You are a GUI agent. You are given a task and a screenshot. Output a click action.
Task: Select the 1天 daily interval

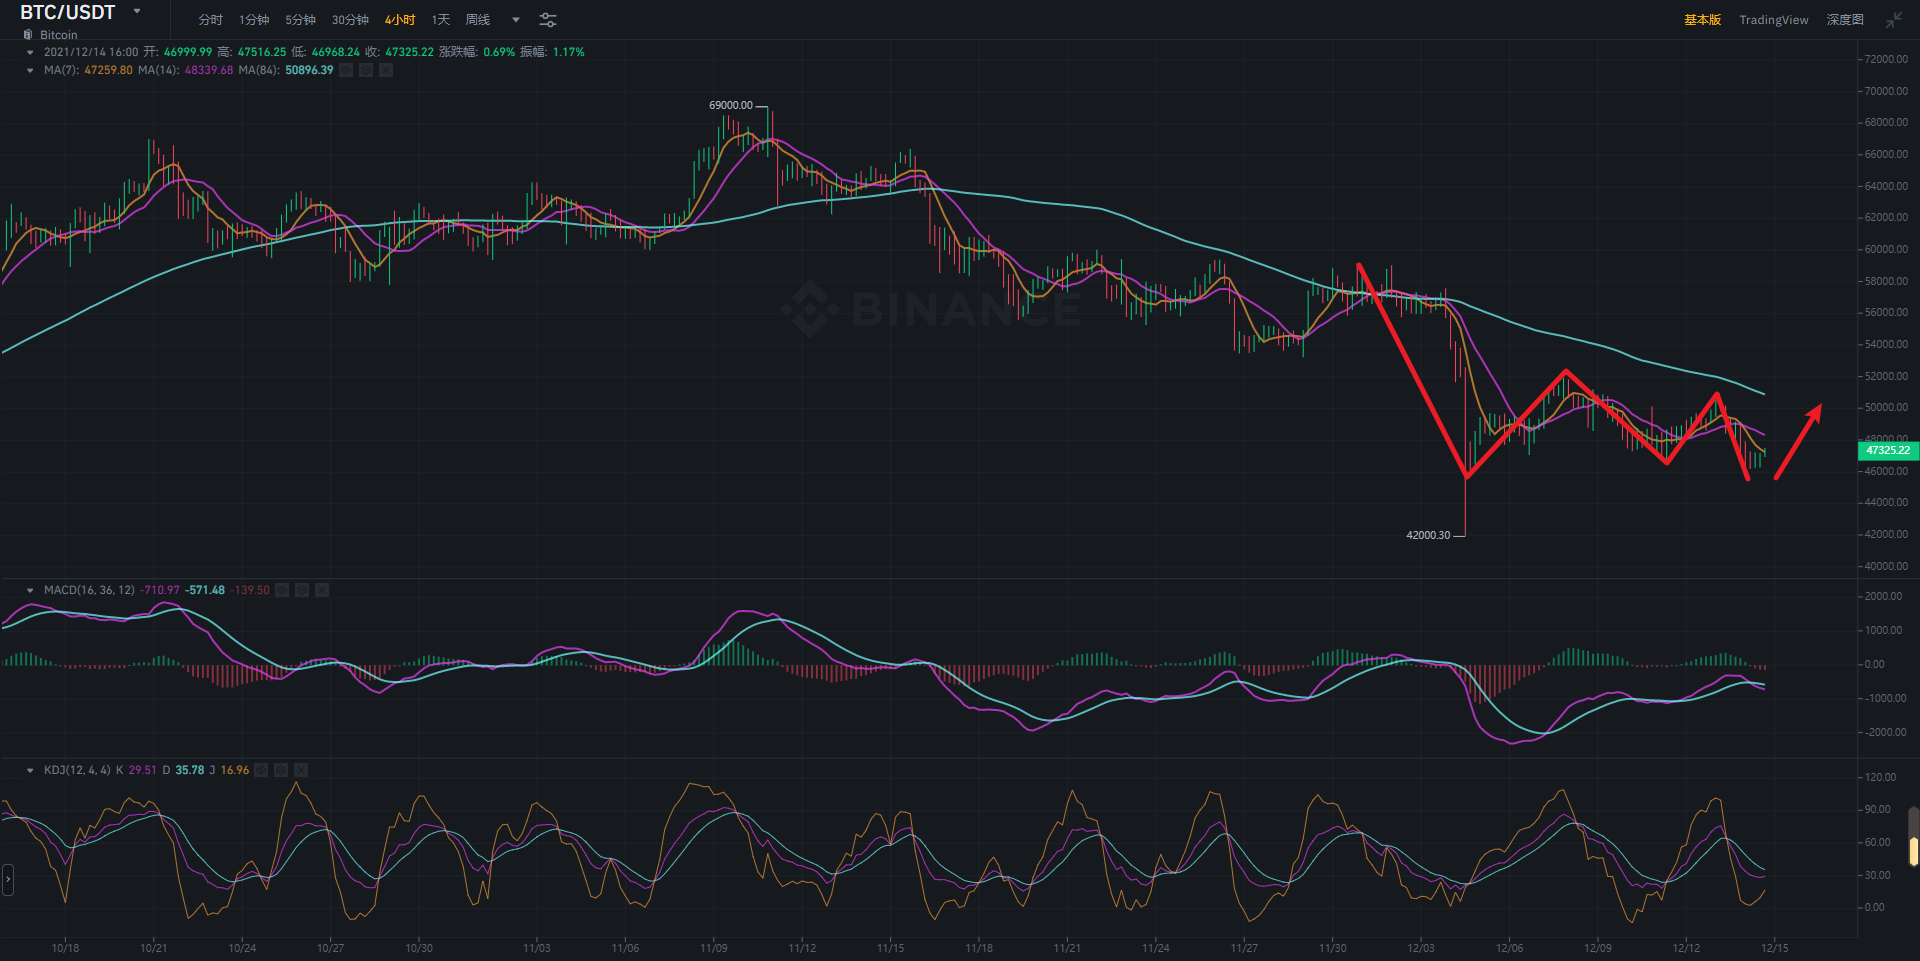click(441, 20)
